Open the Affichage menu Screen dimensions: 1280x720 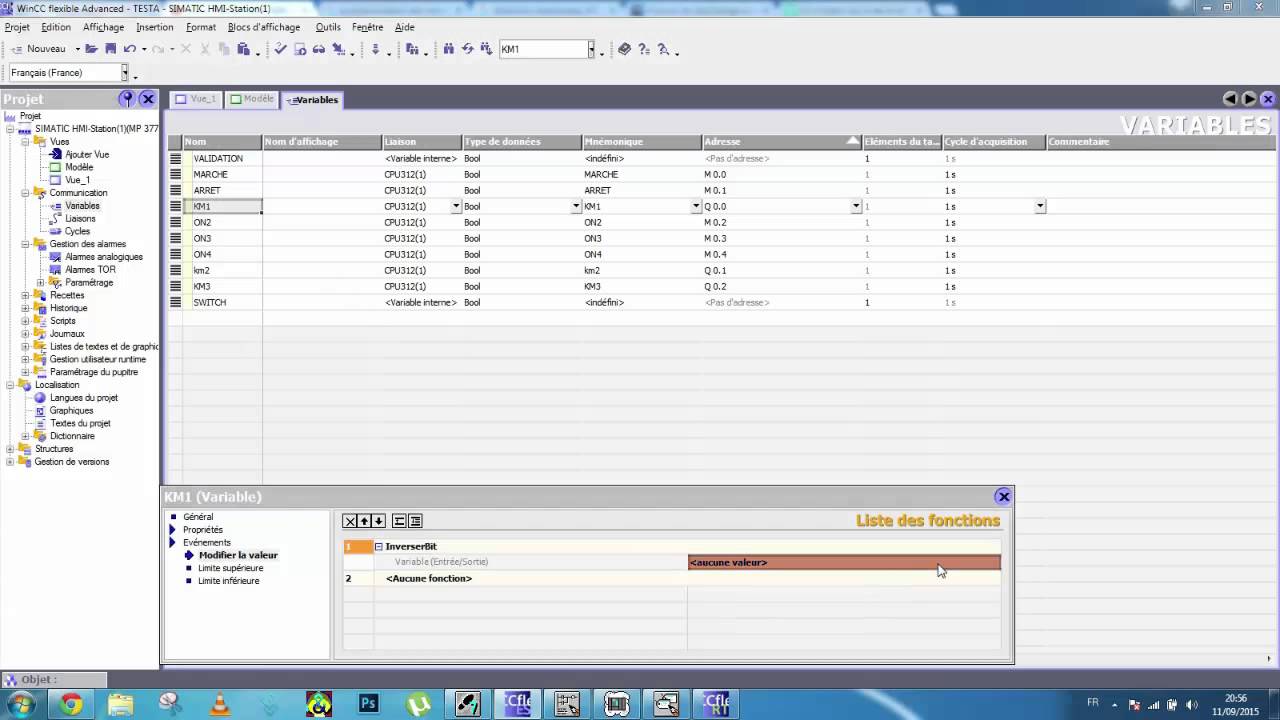coord(103,27)
